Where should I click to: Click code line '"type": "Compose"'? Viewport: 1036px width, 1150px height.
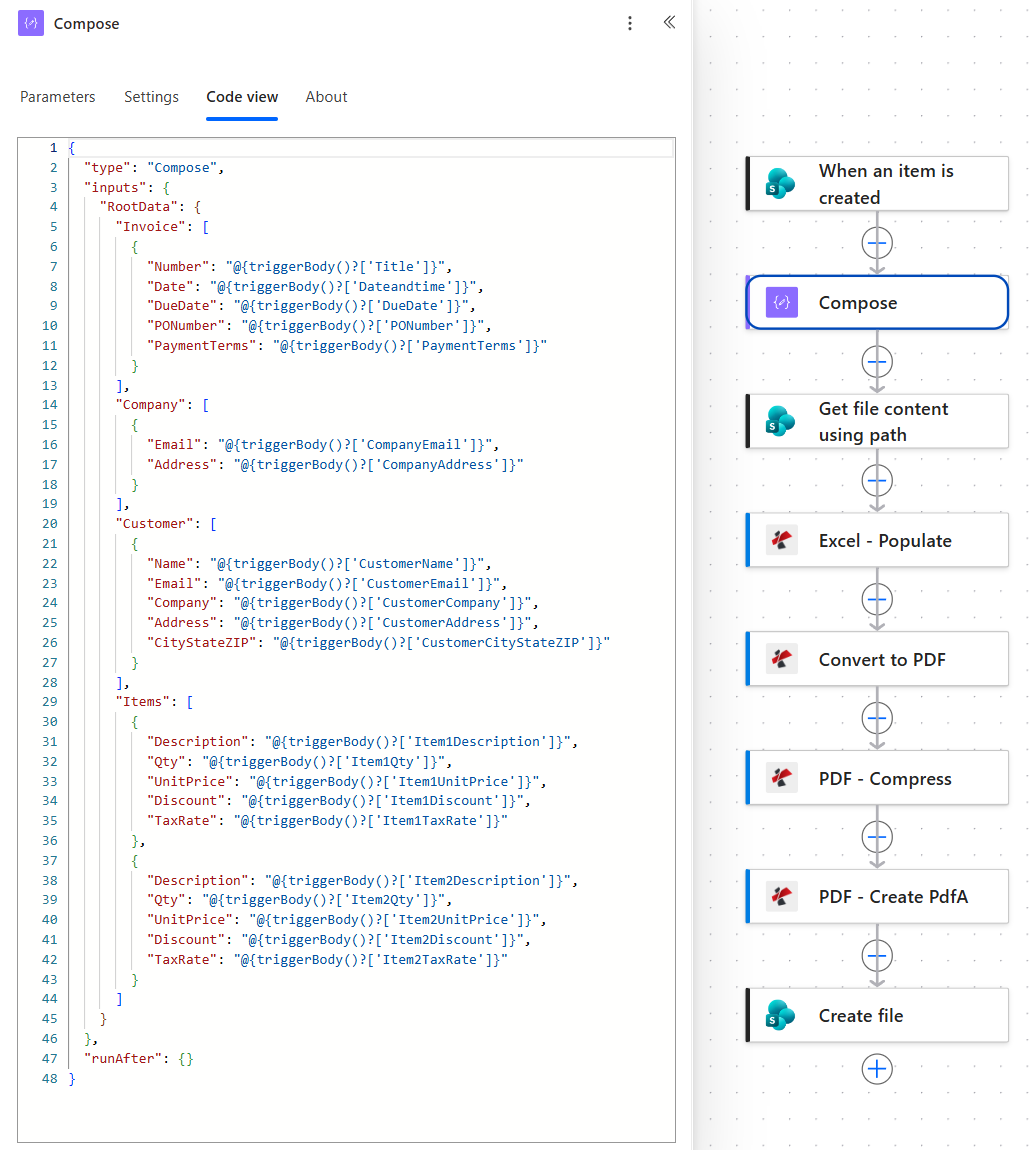[153, 167]
